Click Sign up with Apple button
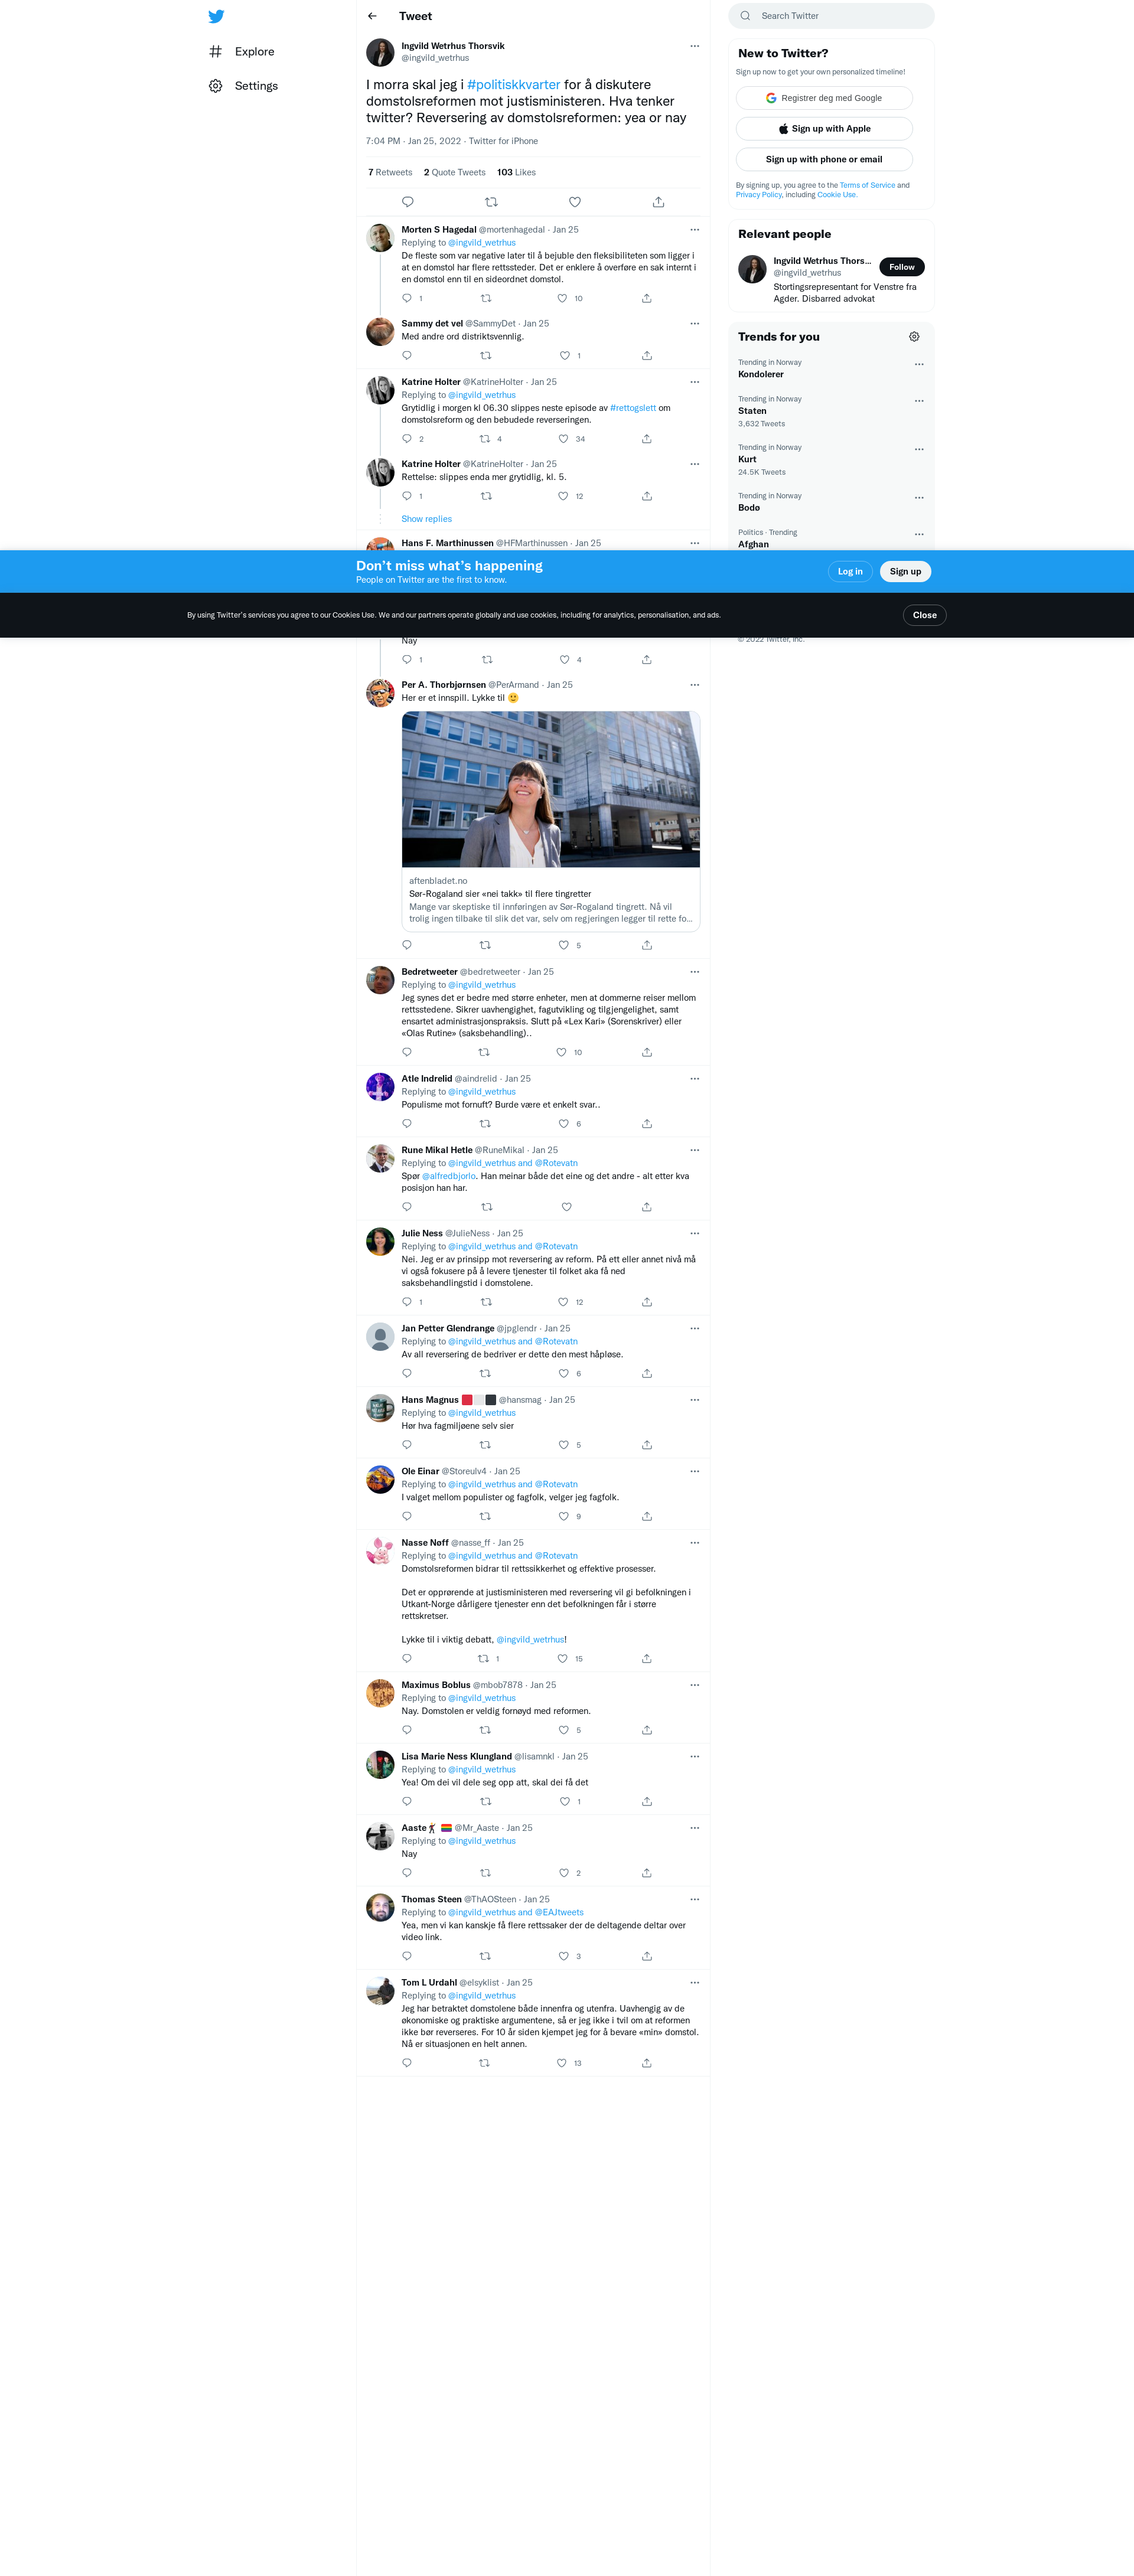Viewport: 1134px width, 2576px height. click(x=824, y=129)
